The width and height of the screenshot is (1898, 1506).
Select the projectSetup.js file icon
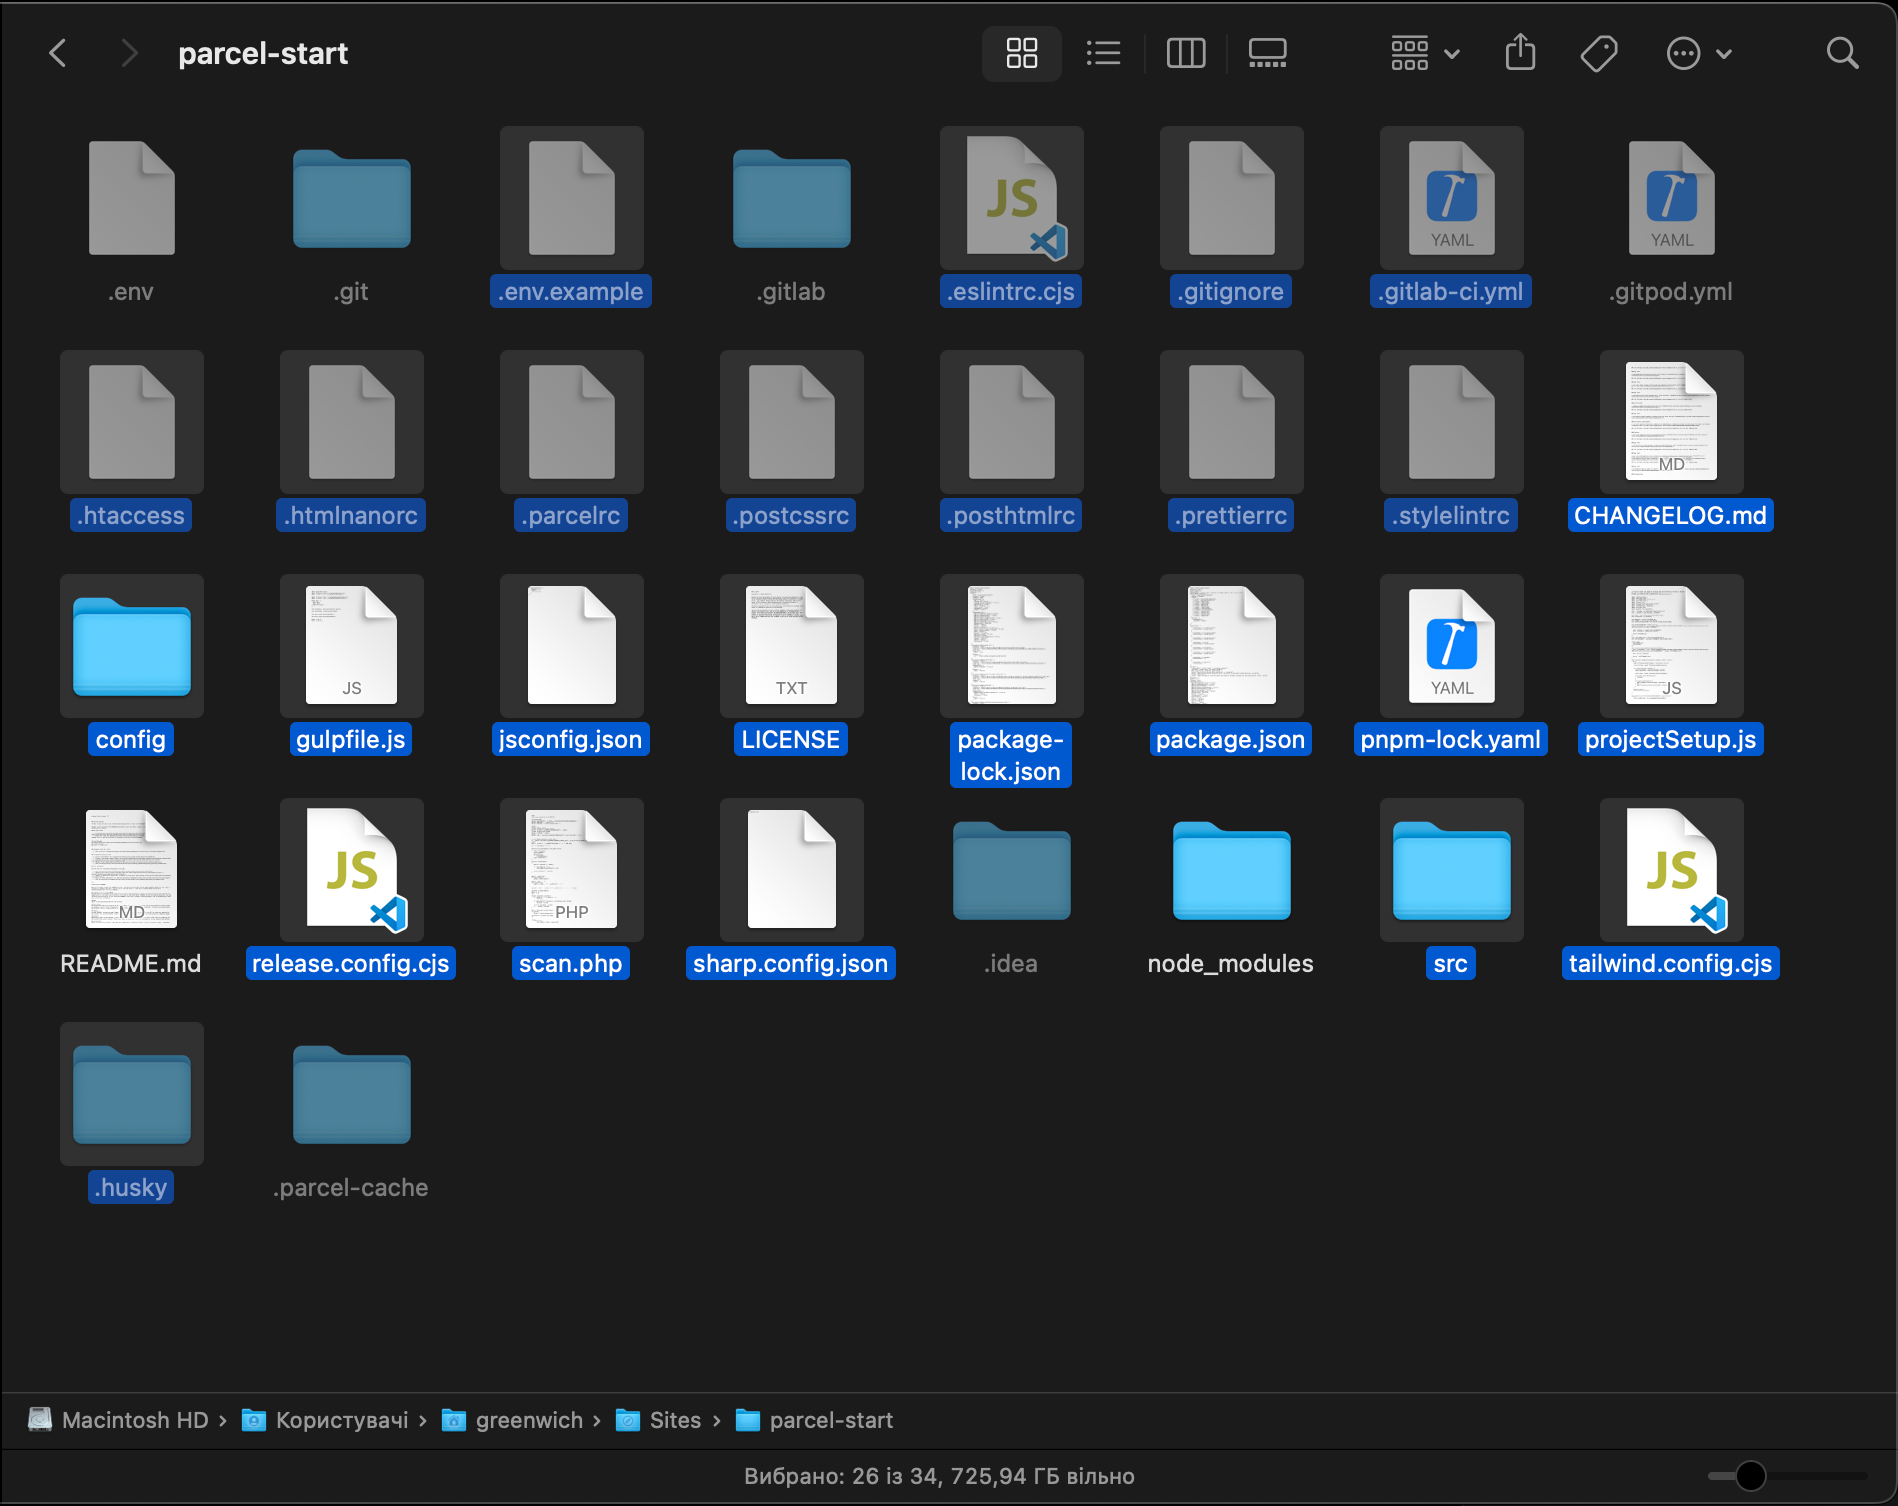coord(1672,646)
